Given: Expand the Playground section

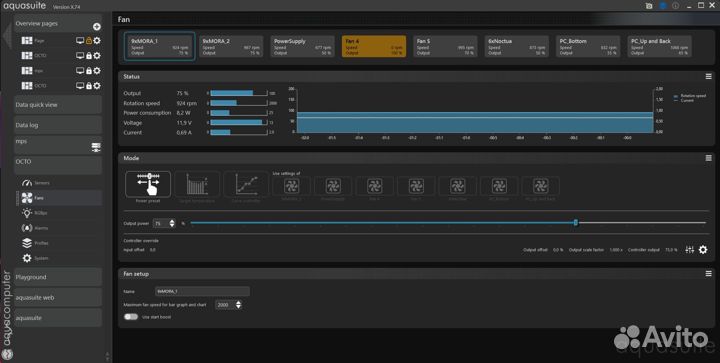Looking at the screenshot, I should (58, 277).
